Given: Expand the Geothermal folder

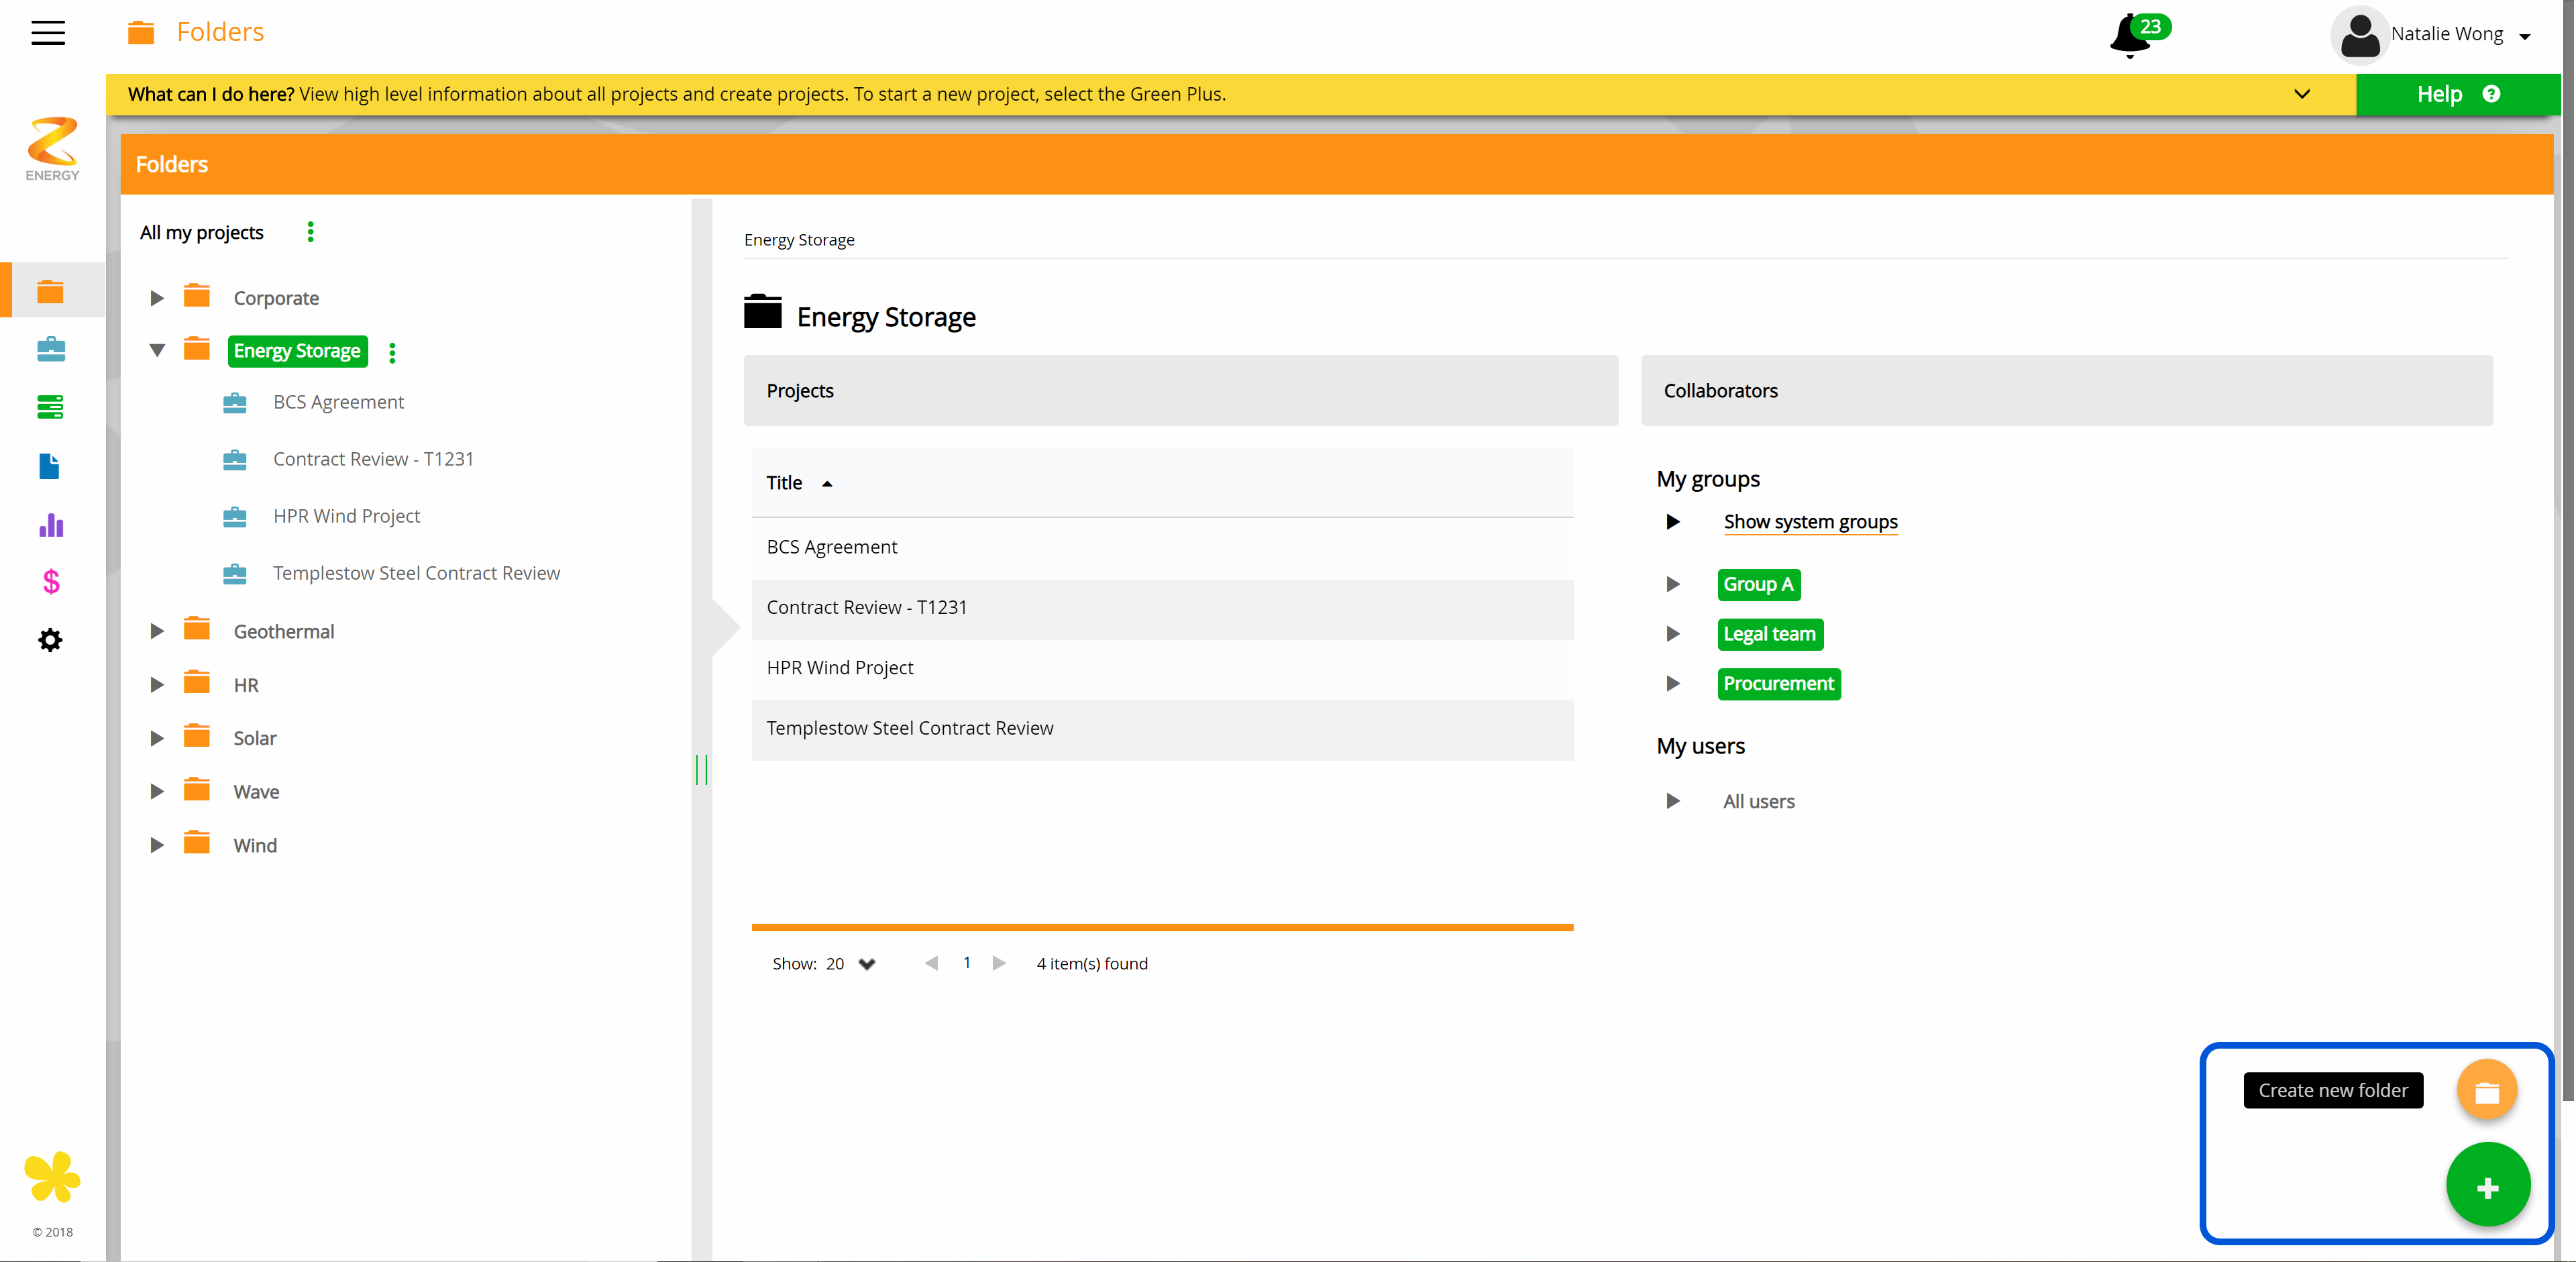Looking at the screenshot, I should click(x=157, y=631).
